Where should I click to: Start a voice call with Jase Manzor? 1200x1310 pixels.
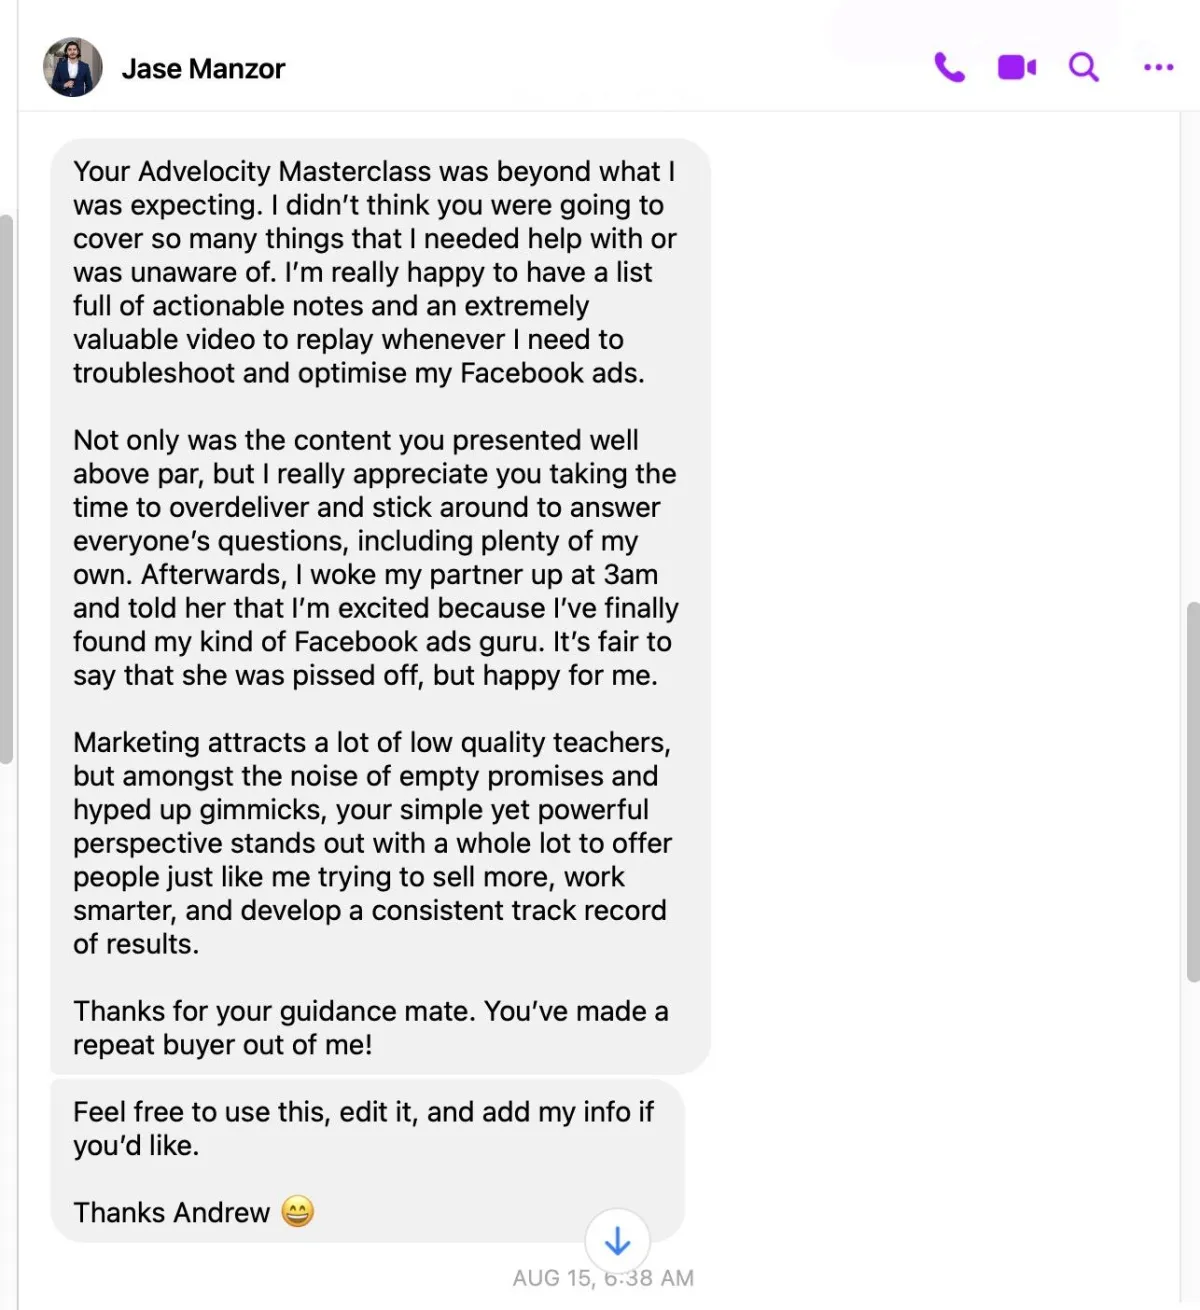(x=949, y=68)
